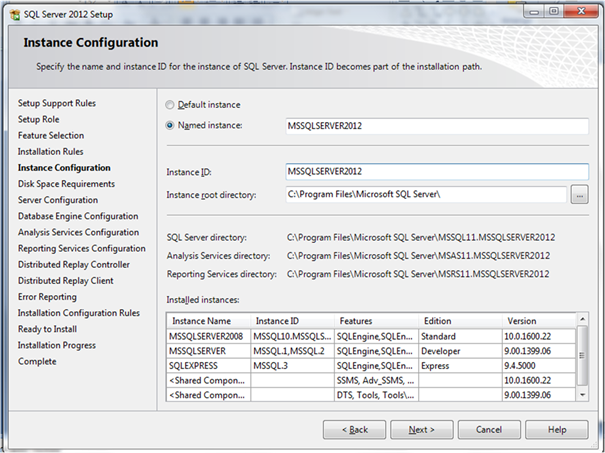Image resolution: width=605 pixels, height=453 pixels.
Task: Click the SQL Server Setup title bar icon
Action: [x=15, y=15]
